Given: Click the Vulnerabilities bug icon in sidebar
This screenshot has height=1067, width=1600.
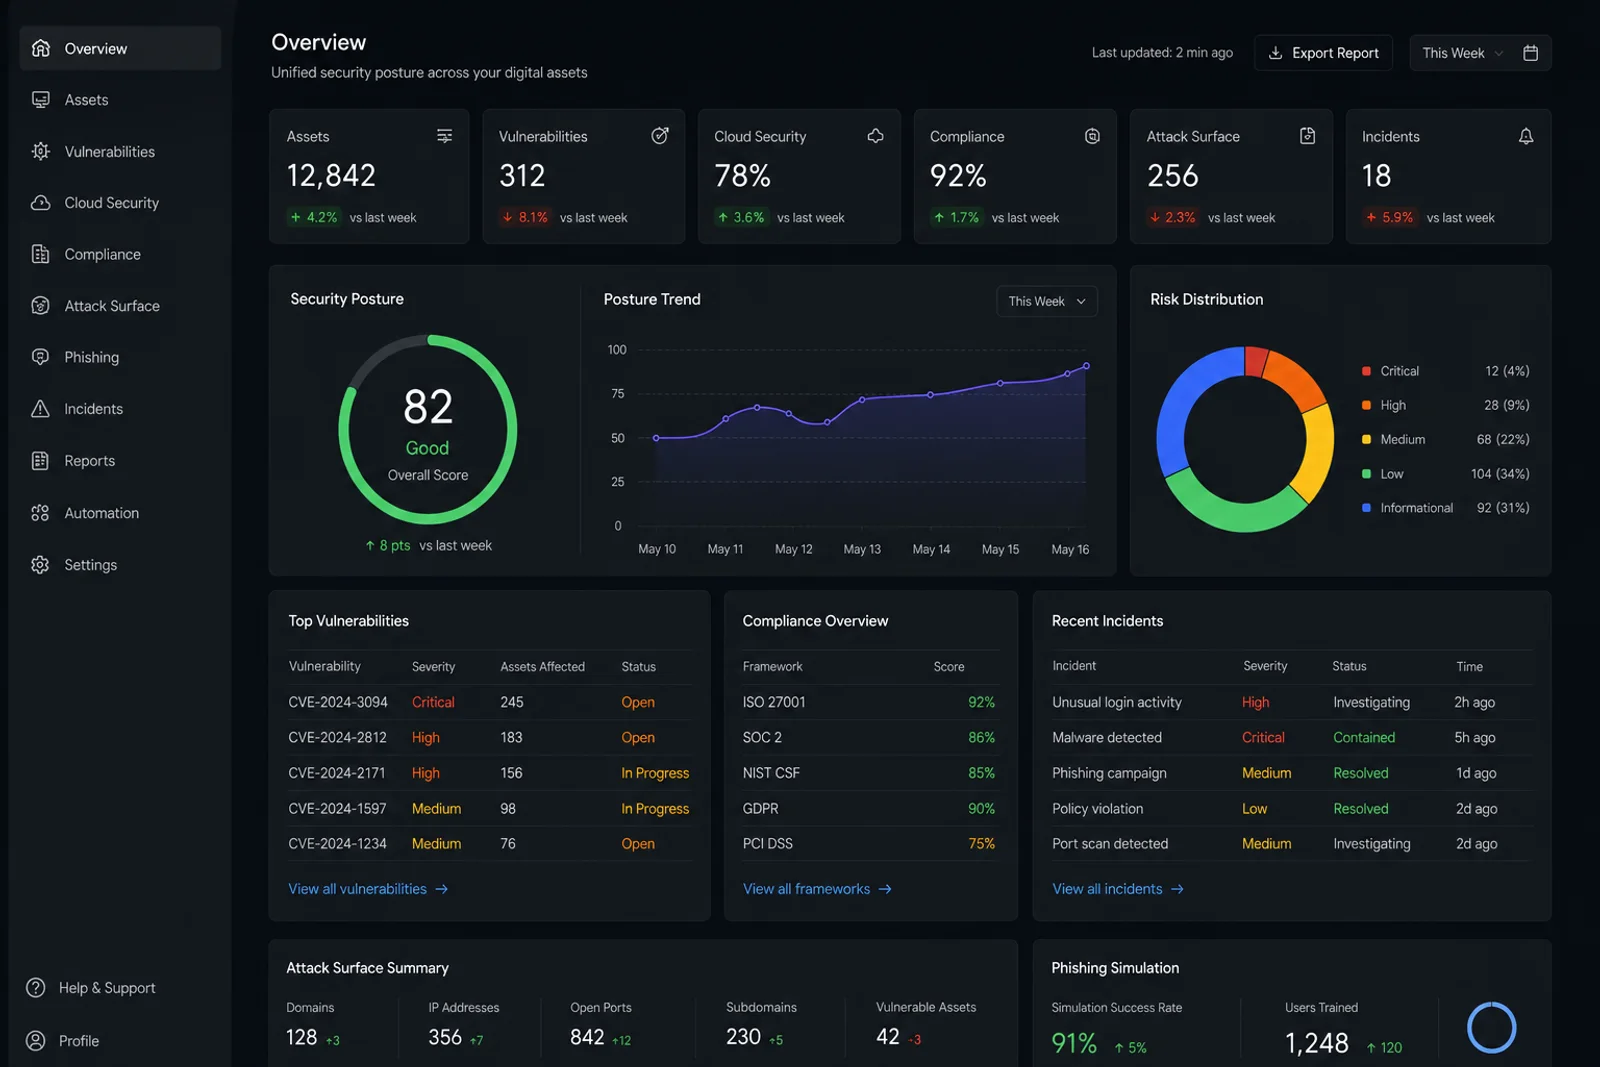Looking at the screenshot, I should pyautogui.click(x=40, y=151).
